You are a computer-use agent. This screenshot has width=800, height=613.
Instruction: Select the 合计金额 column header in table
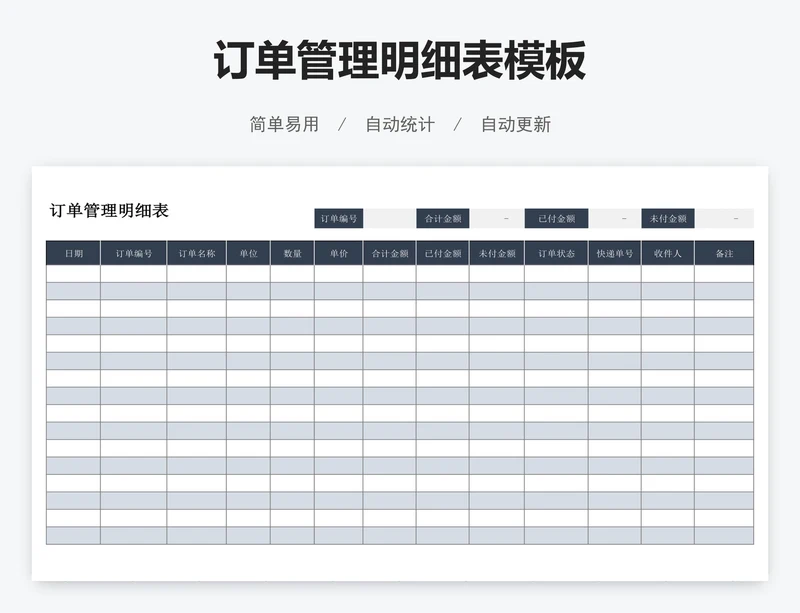(390, 253)
